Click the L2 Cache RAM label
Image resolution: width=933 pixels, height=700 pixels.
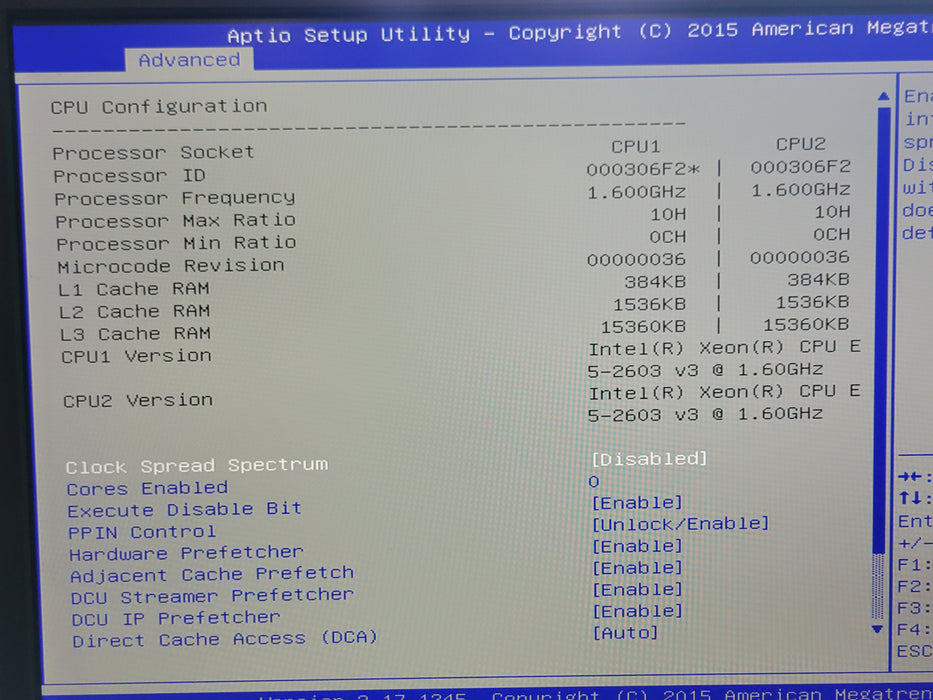coord(135,312)
